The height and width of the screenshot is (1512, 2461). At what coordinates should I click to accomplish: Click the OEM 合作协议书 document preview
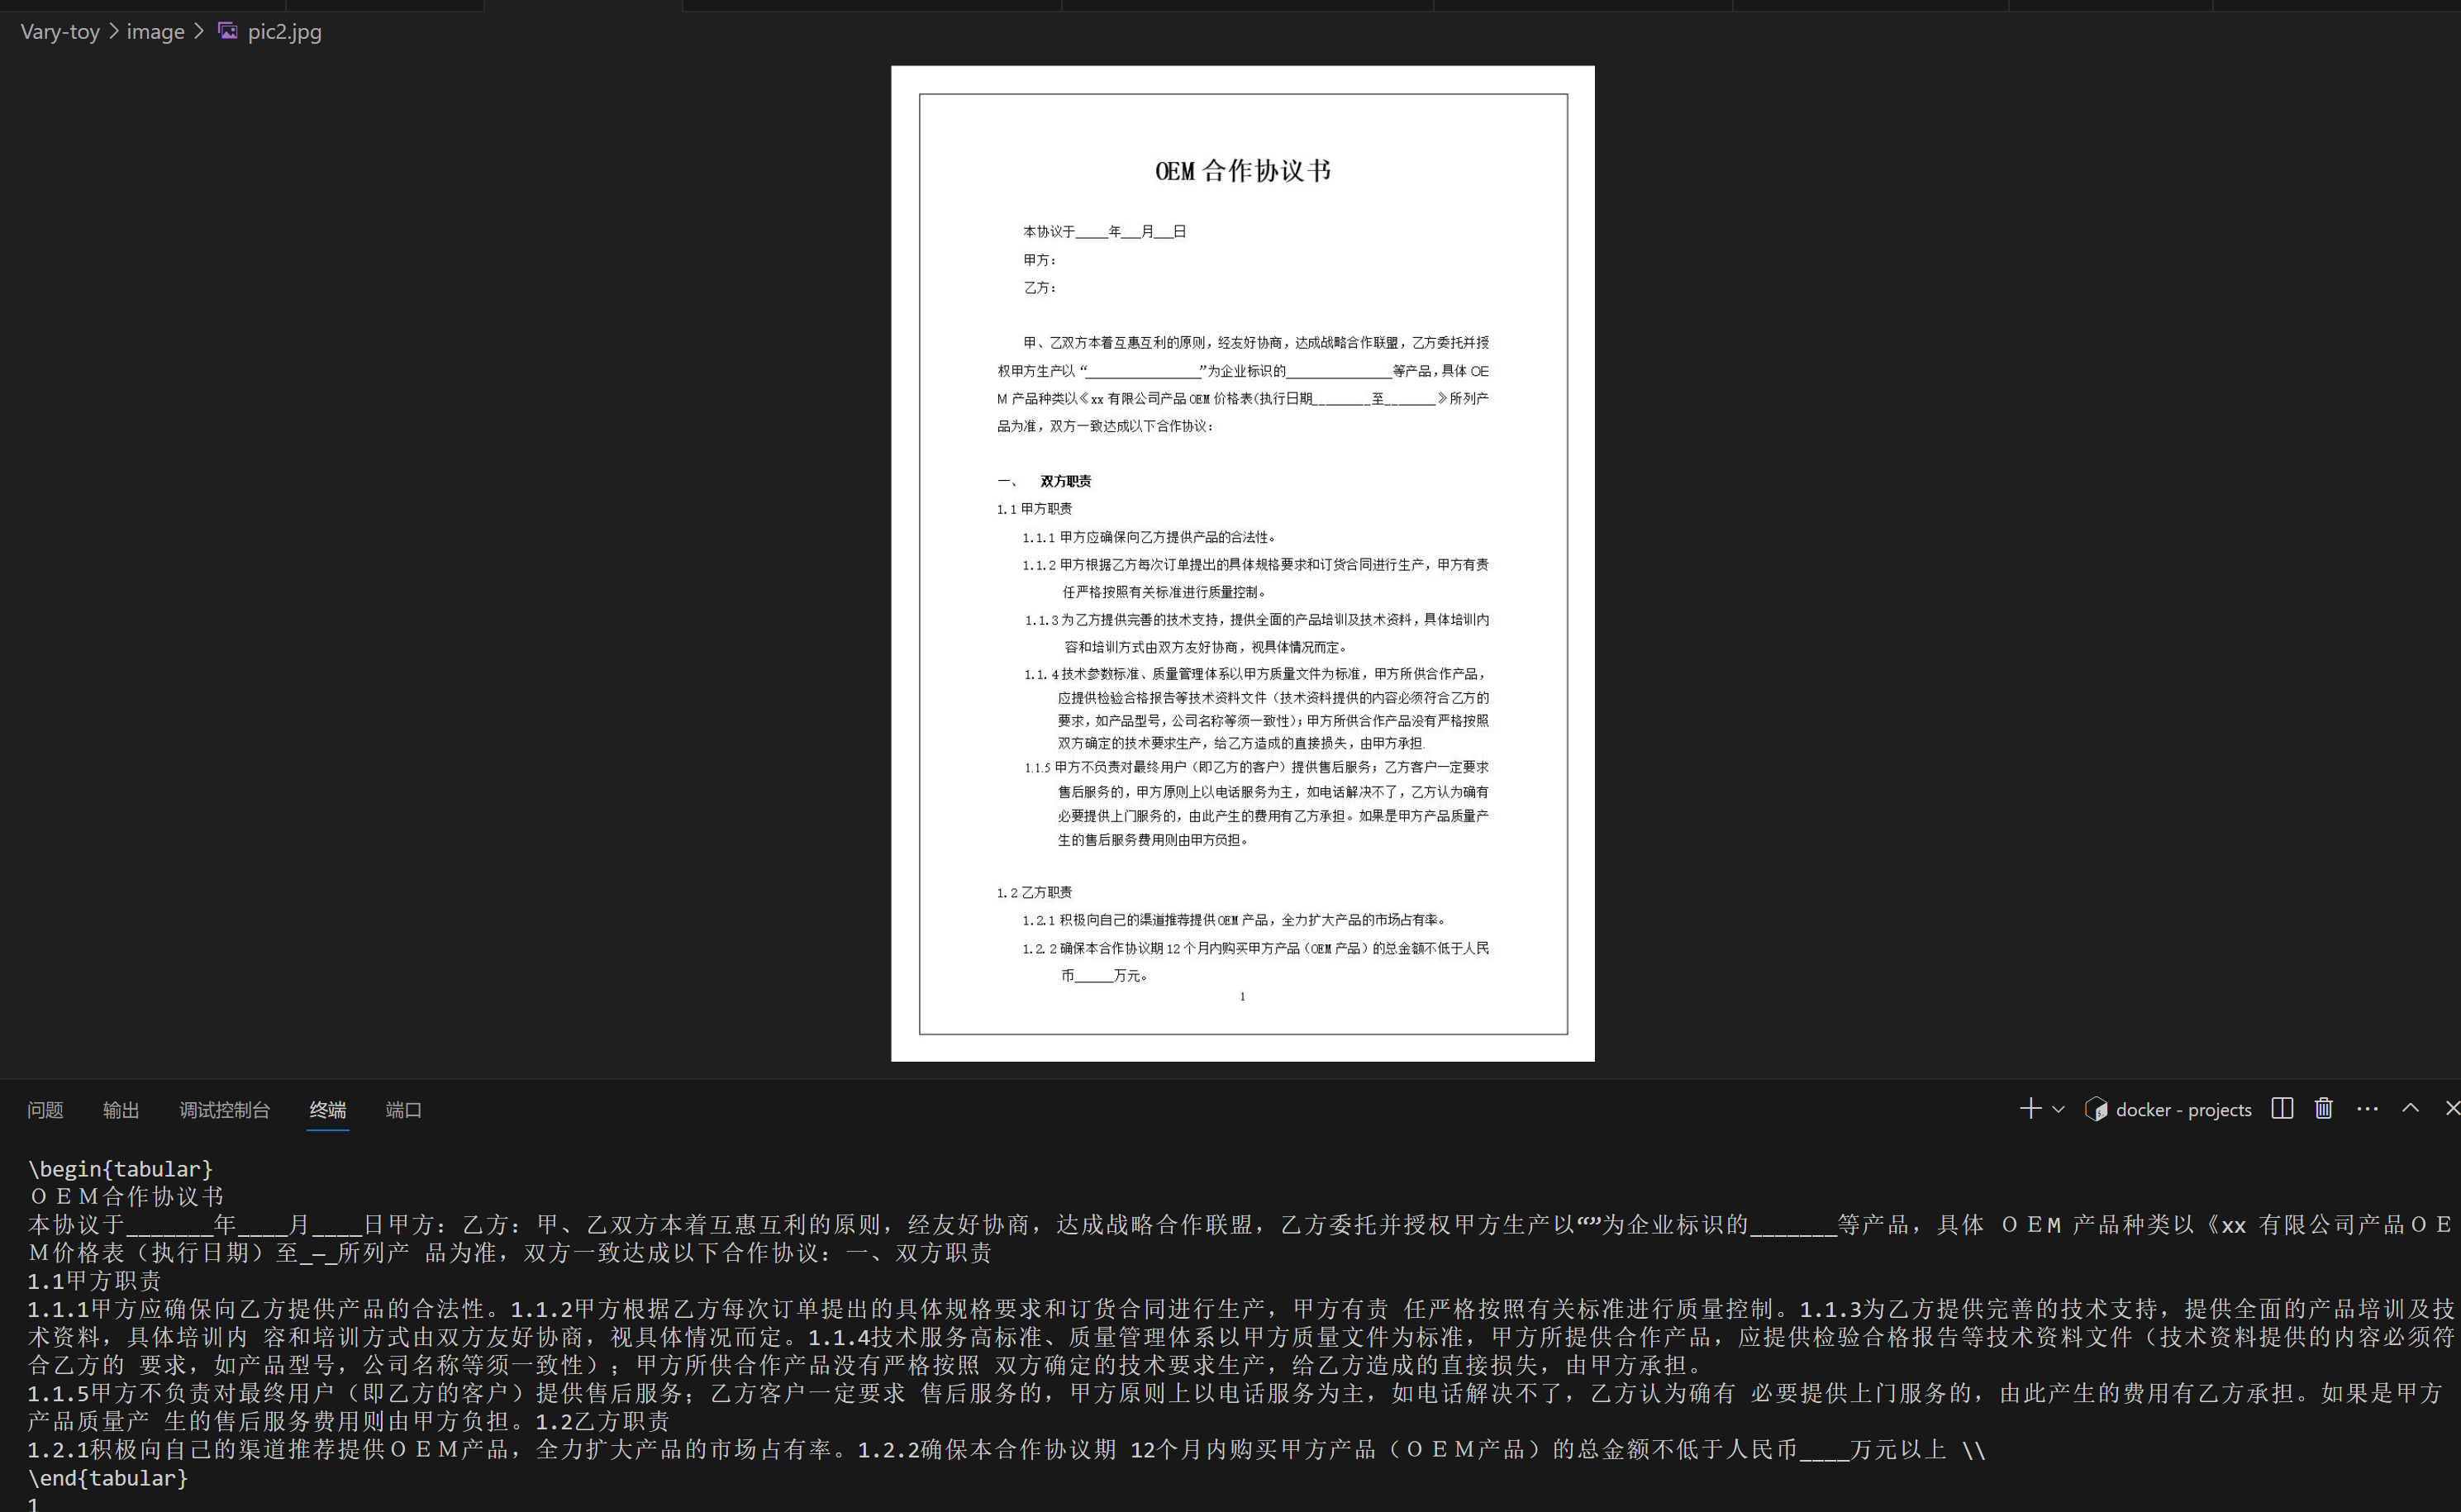(x=1242, y=560)
